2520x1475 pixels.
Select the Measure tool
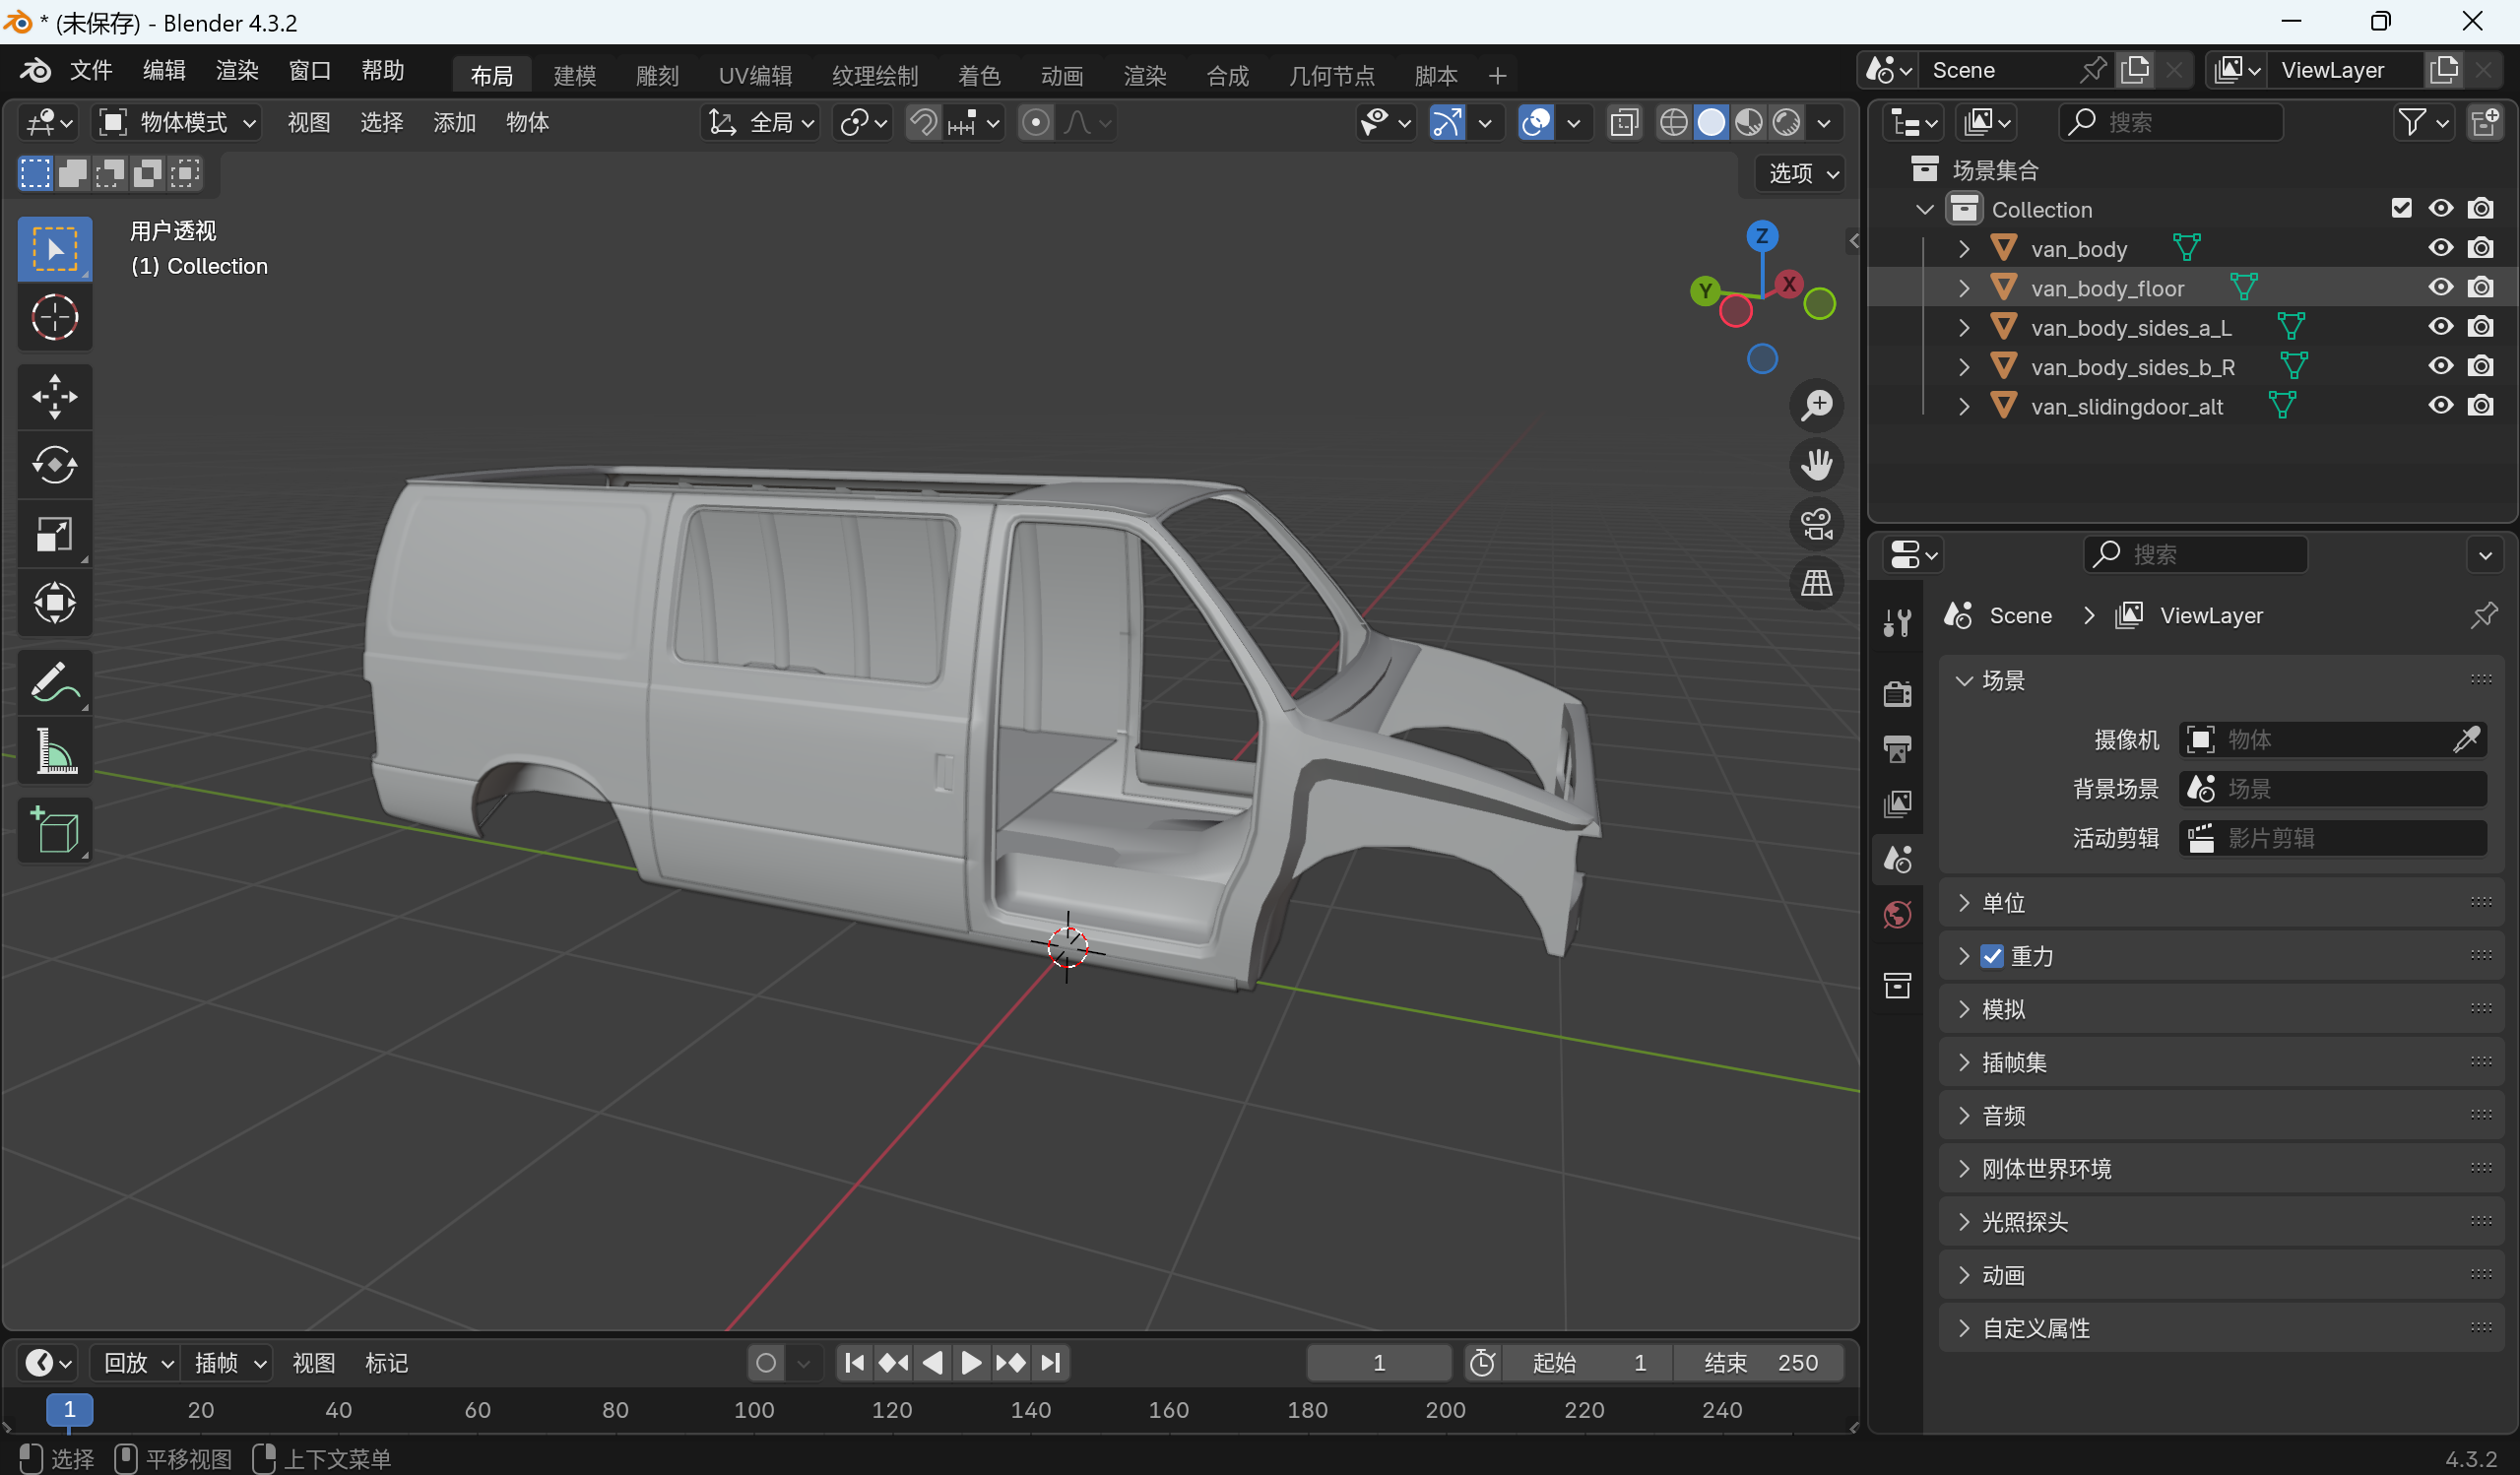[54, 752]
